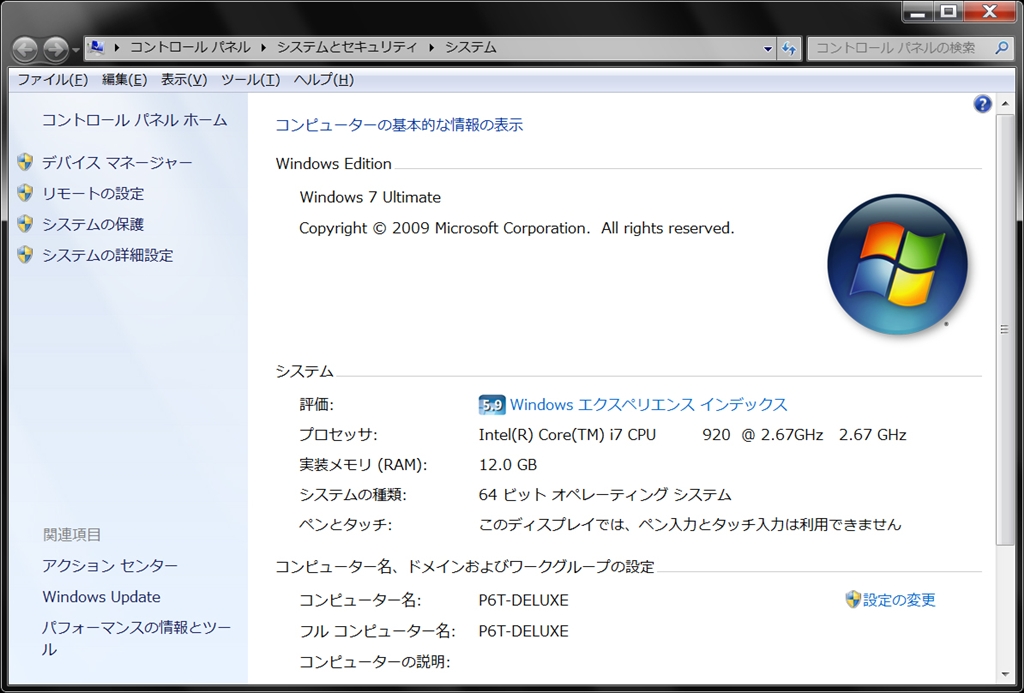Viewport: 1024px width, 693px height.
Task: Open Windows Update link
Action: (101, 596)
